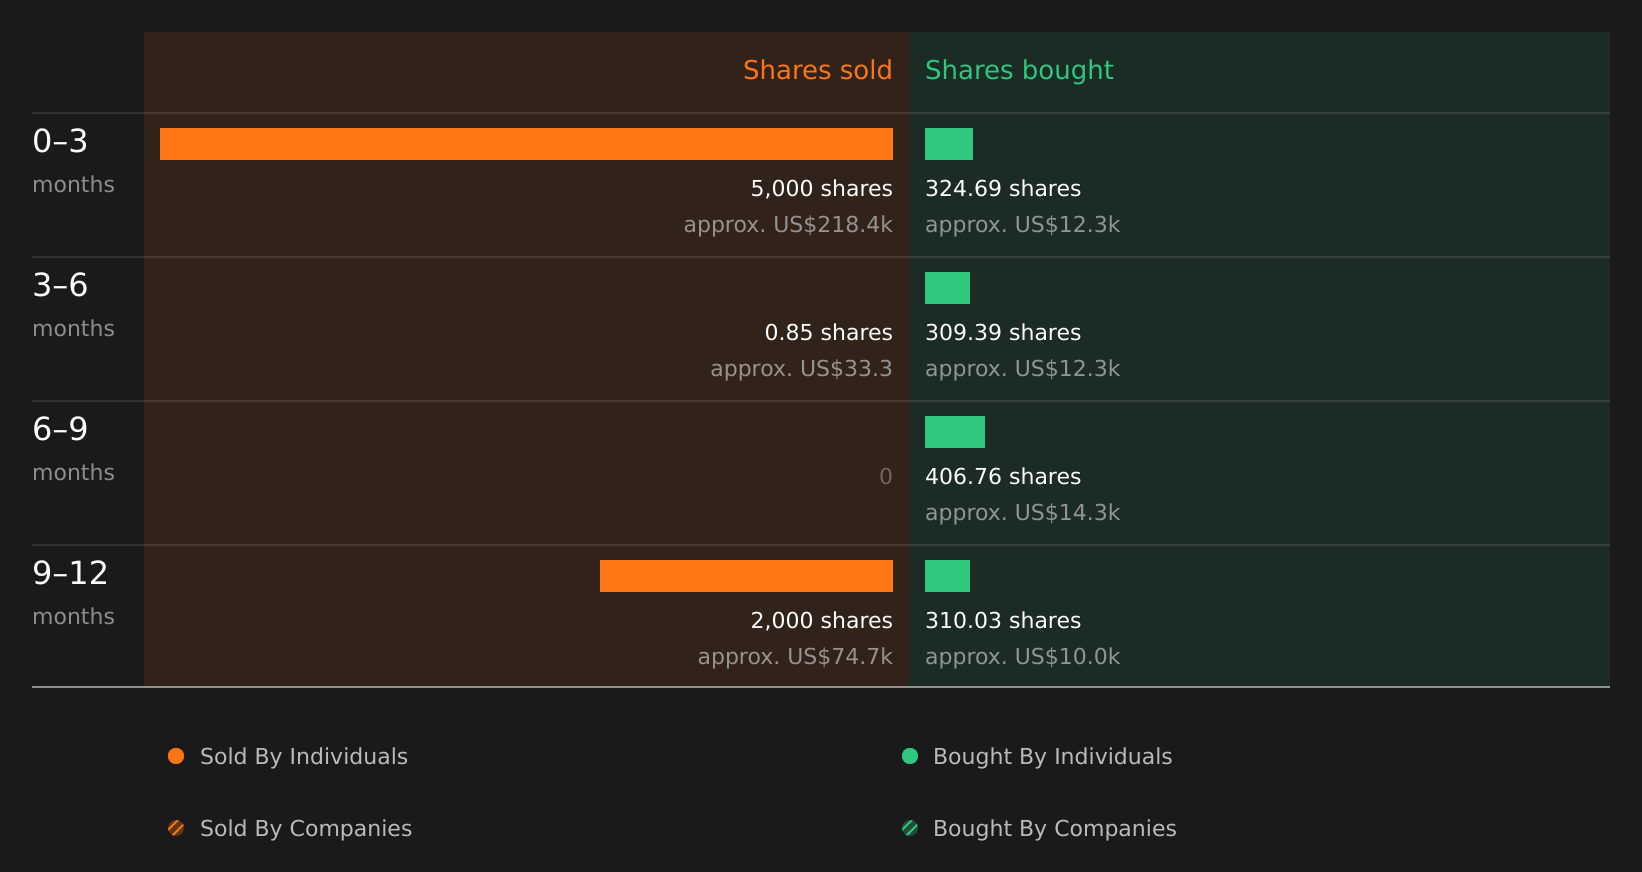Click the Bought By Companies striped legend icon
The image size is (1642, 872).
tap(910, 828)
